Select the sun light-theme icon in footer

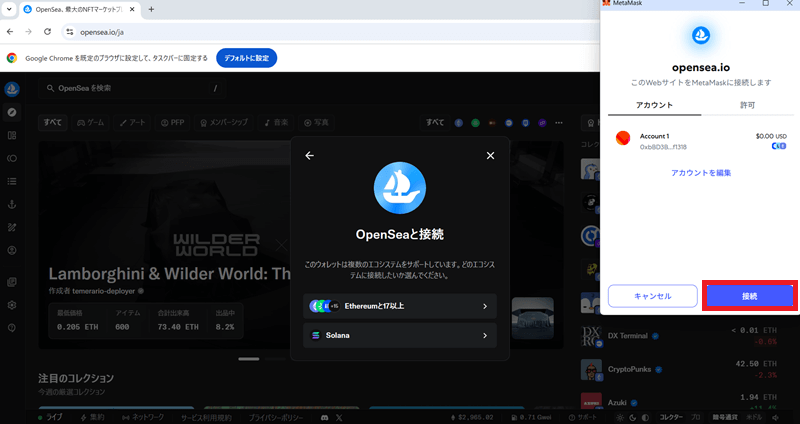coord(620,417)
